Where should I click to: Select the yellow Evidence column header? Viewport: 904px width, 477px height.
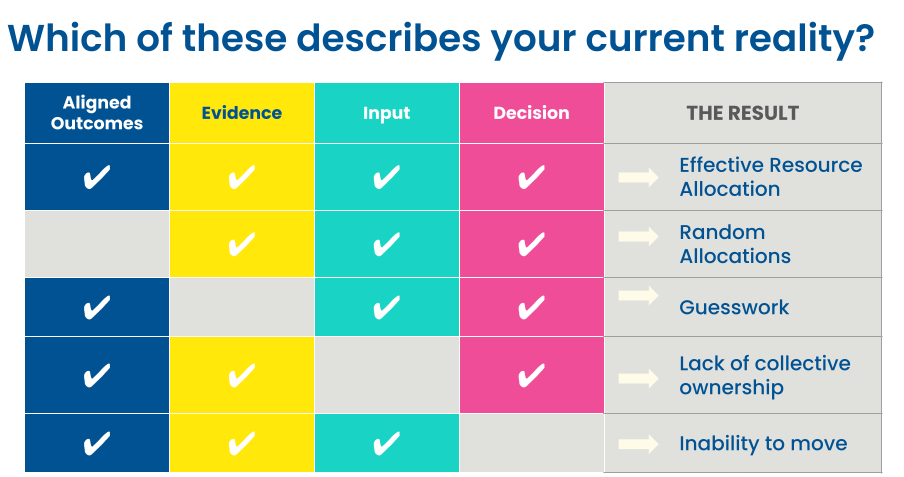[x=241, y=113]
